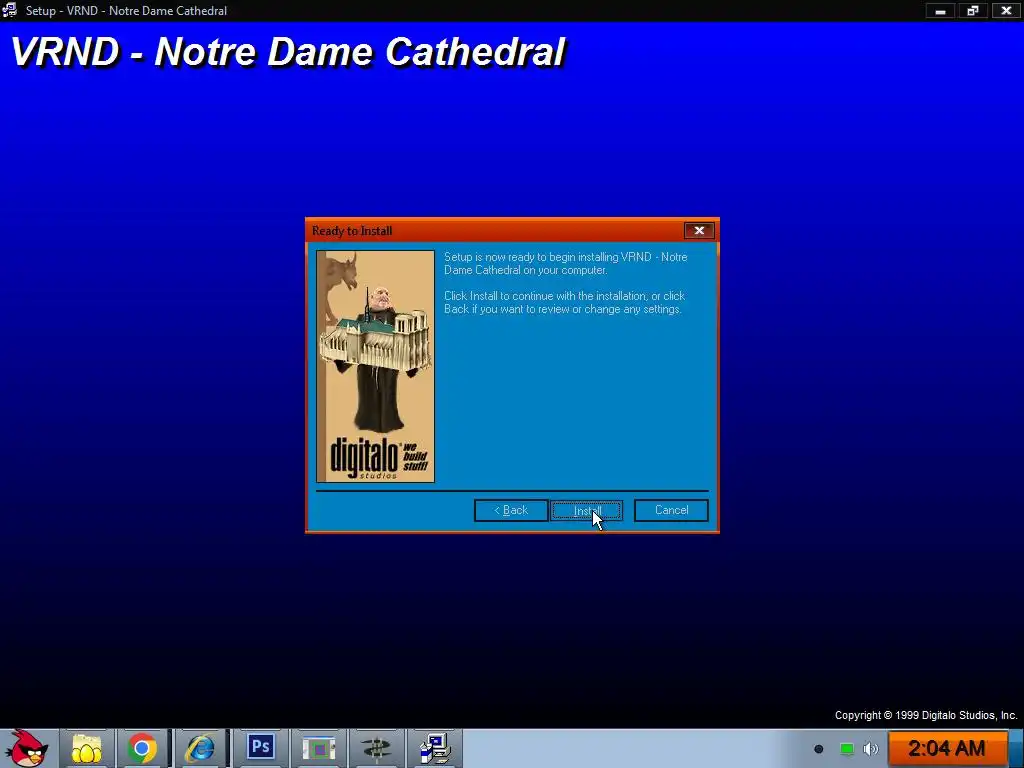Click the Install button
The height and width of the screenshot is (768, 1024).
[586, 510]
